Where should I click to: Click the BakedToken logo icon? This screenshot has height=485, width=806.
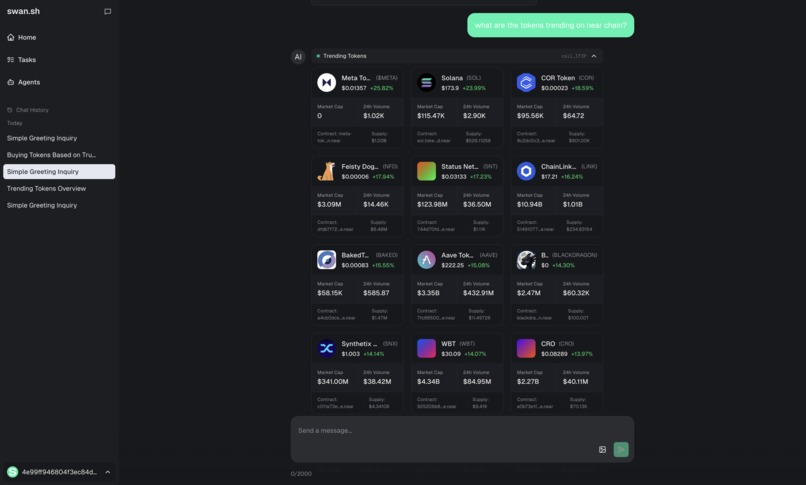[326, 259]
